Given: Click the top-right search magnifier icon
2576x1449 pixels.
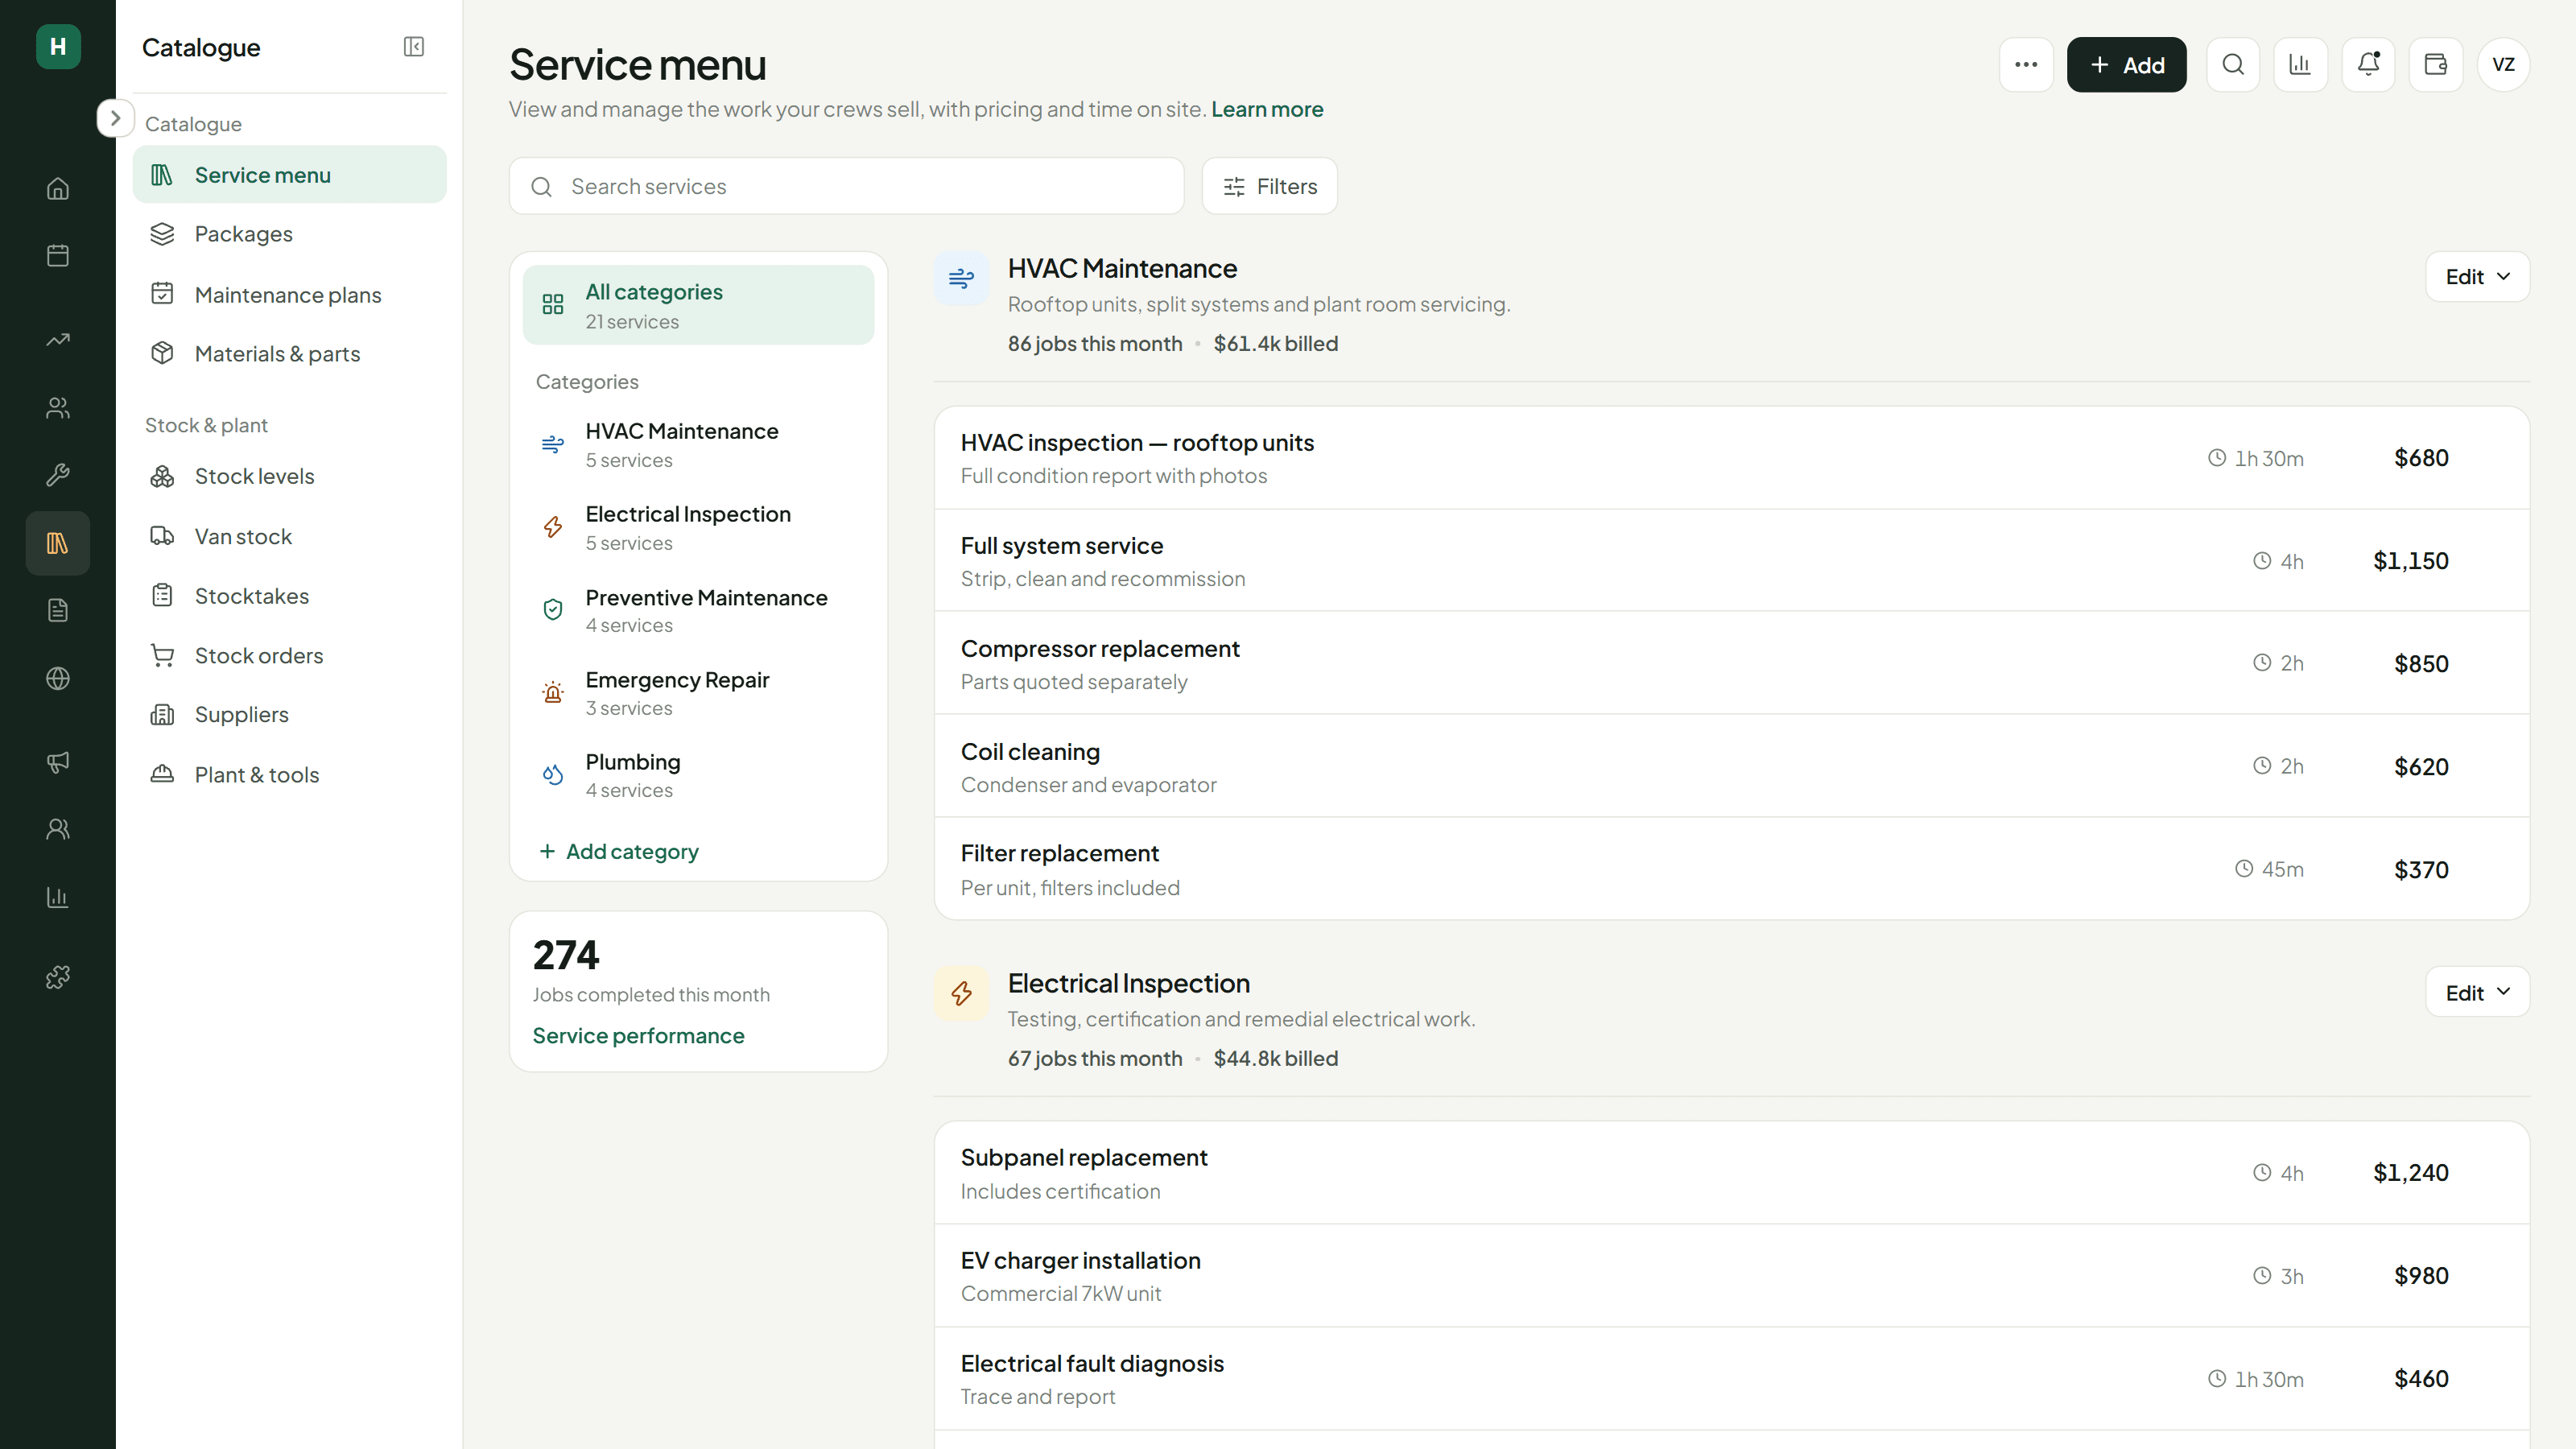Looking at the screenshot, I should pyautogui.click(x=2233, y=65).
